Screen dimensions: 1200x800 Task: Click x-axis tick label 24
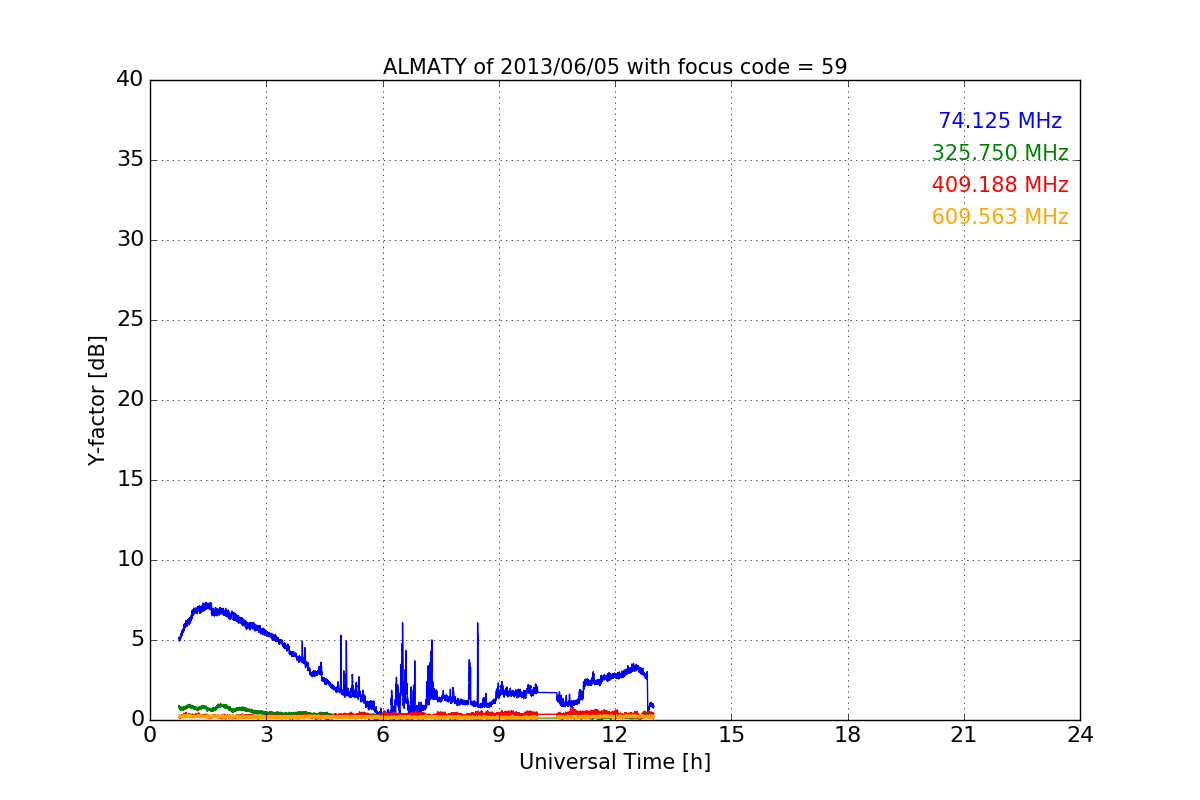click(1080, 735)
